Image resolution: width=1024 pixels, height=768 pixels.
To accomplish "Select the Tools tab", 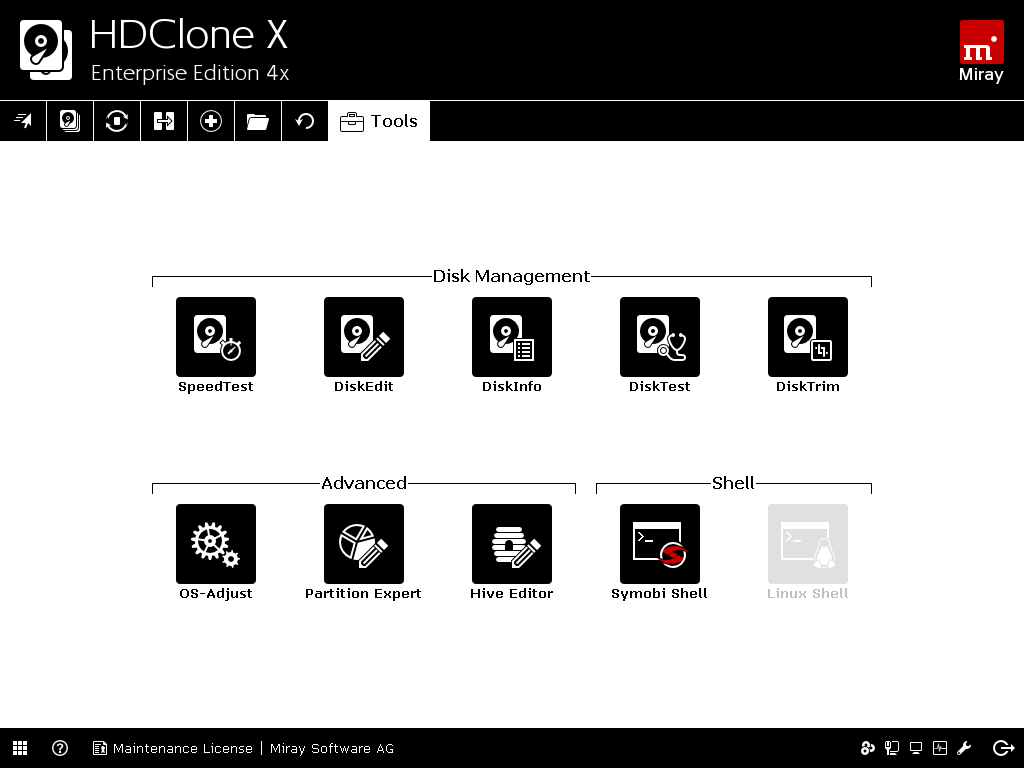I will [x=379, y=121].
